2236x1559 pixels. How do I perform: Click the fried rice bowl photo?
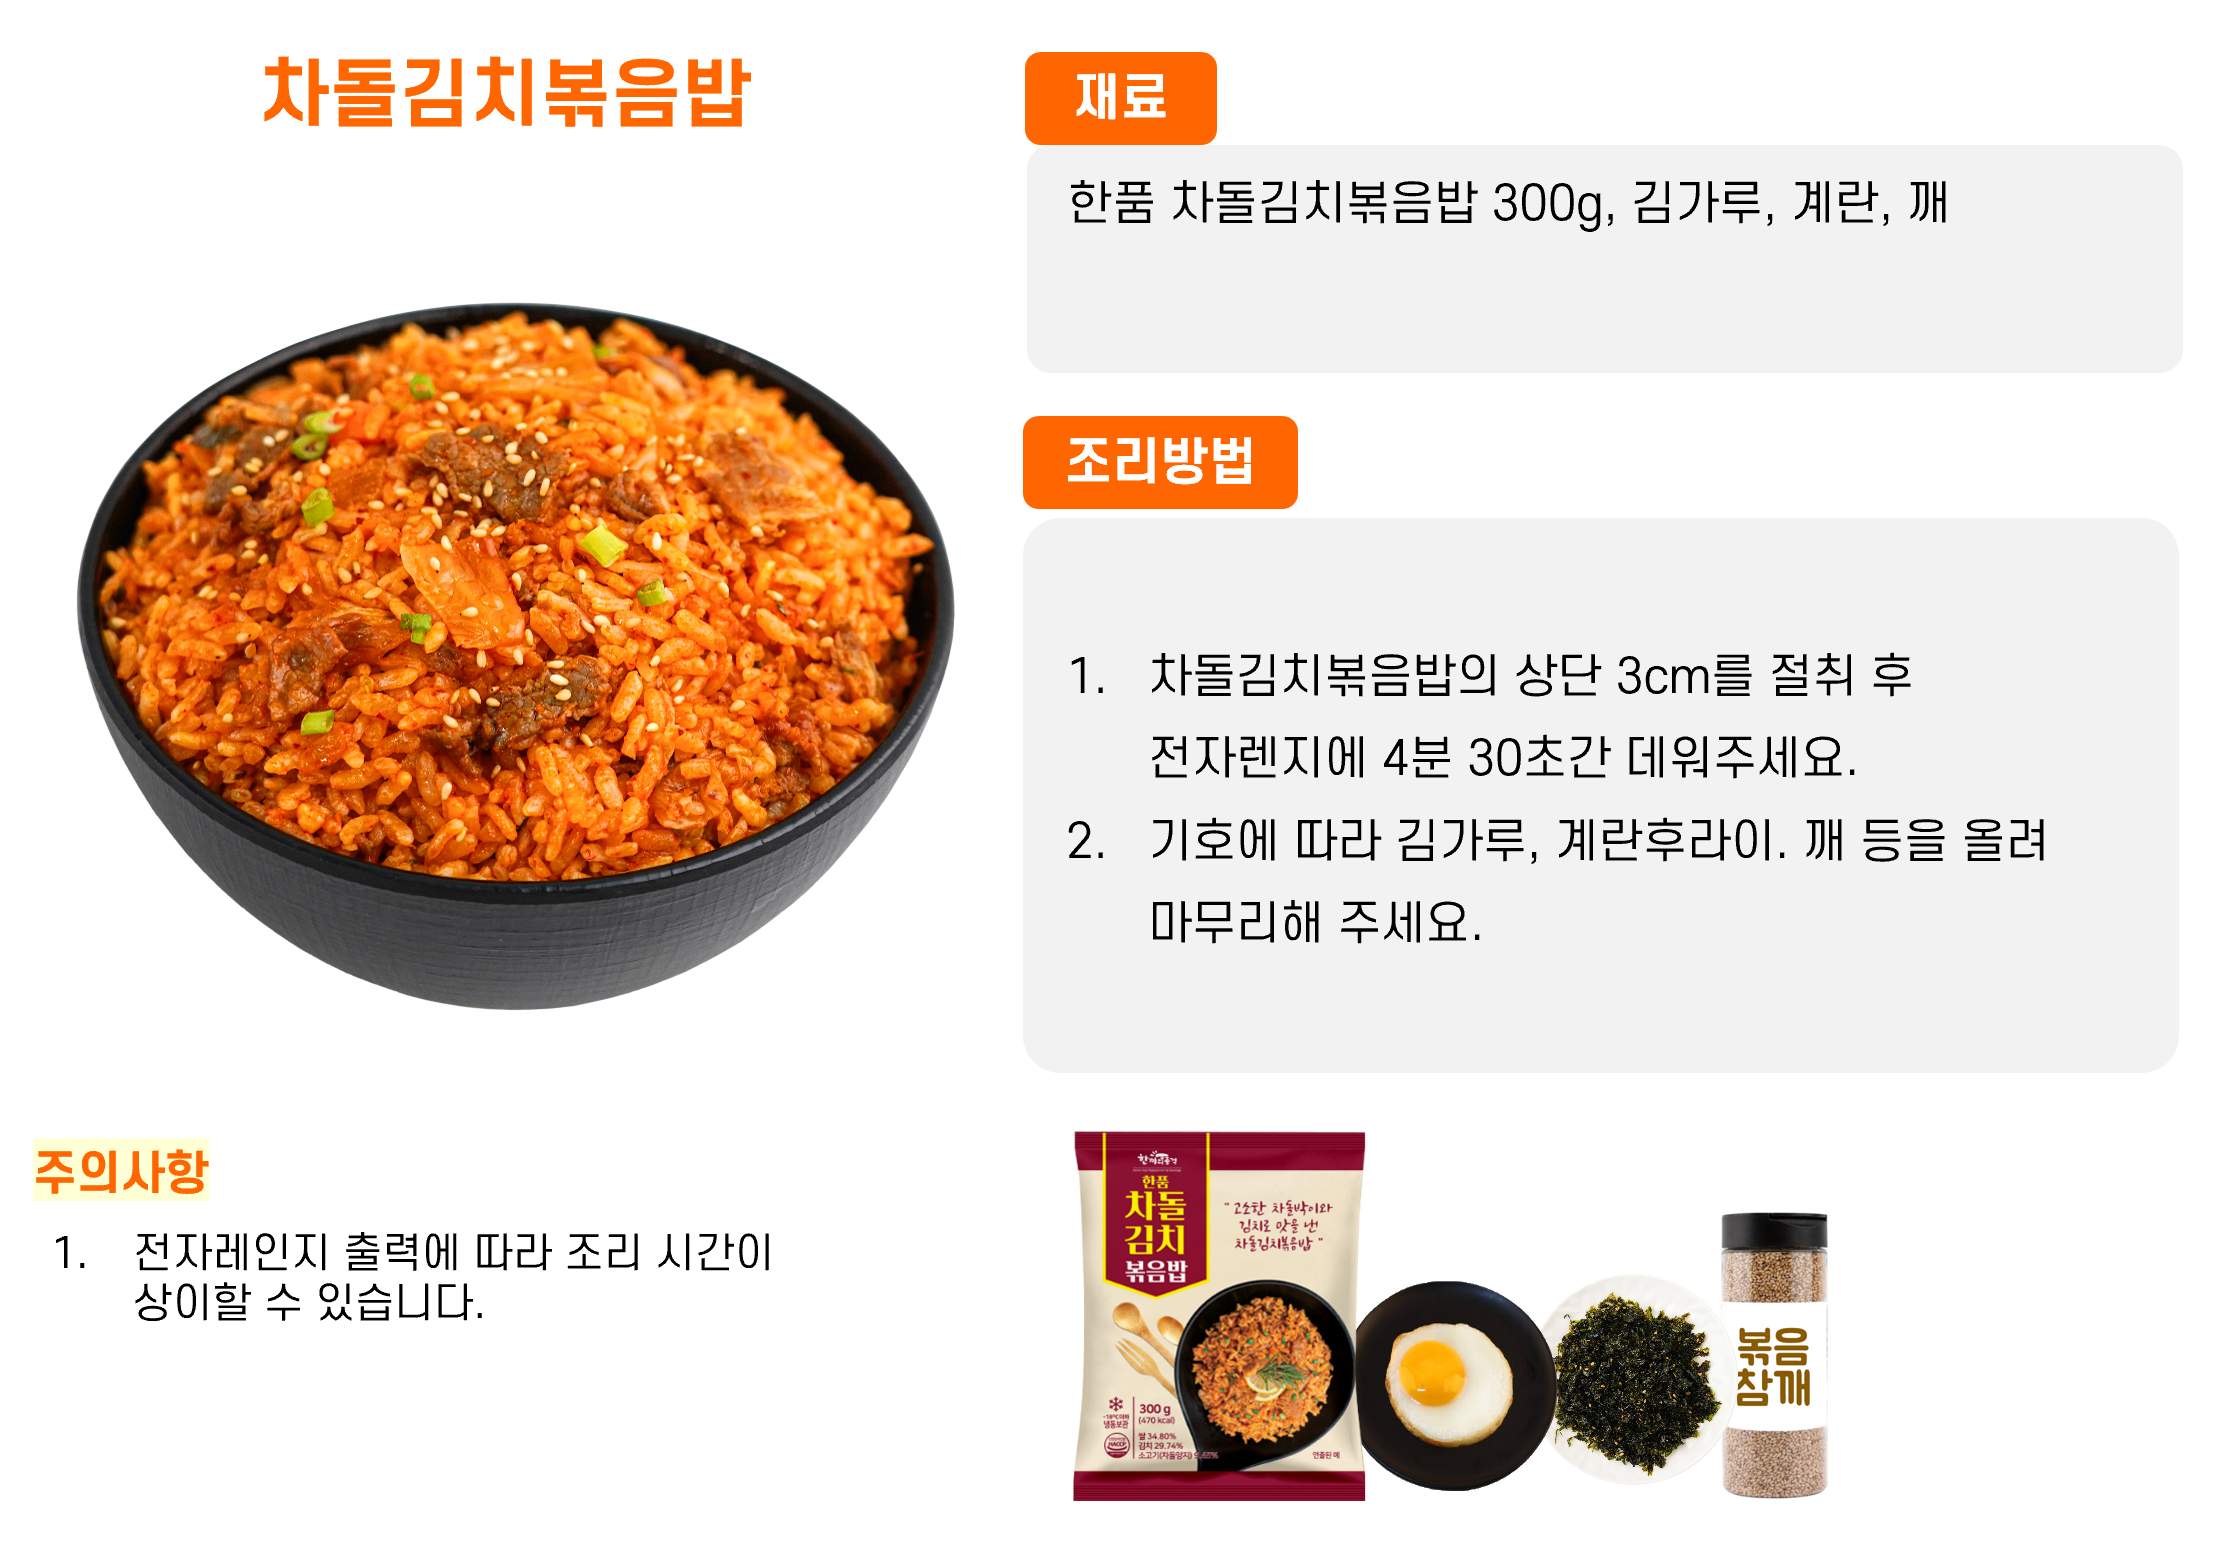tap(516, 656)
